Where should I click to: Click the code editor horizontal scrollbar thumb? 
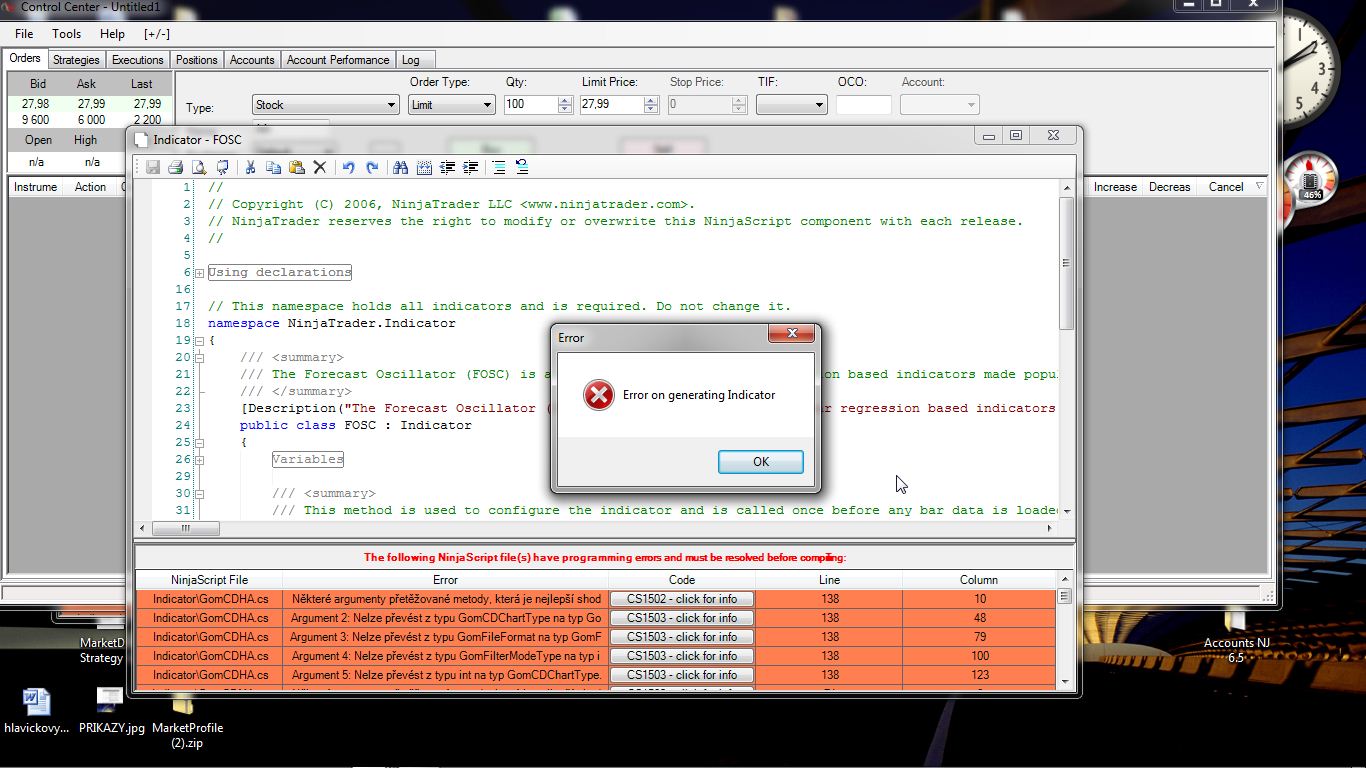click(x=185, y=528)
